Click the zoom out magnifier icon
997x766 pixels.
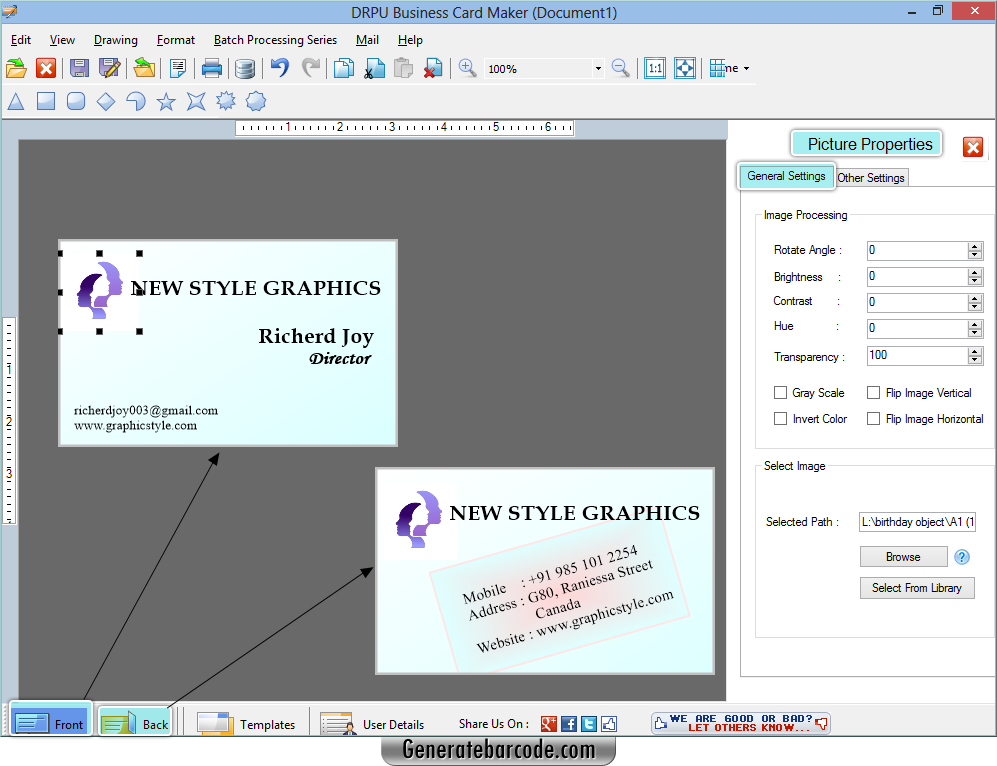621,68
